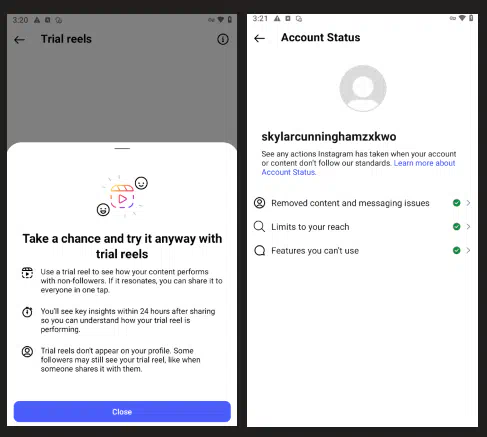Tap the green check for Features you can't use

point(457,250)
